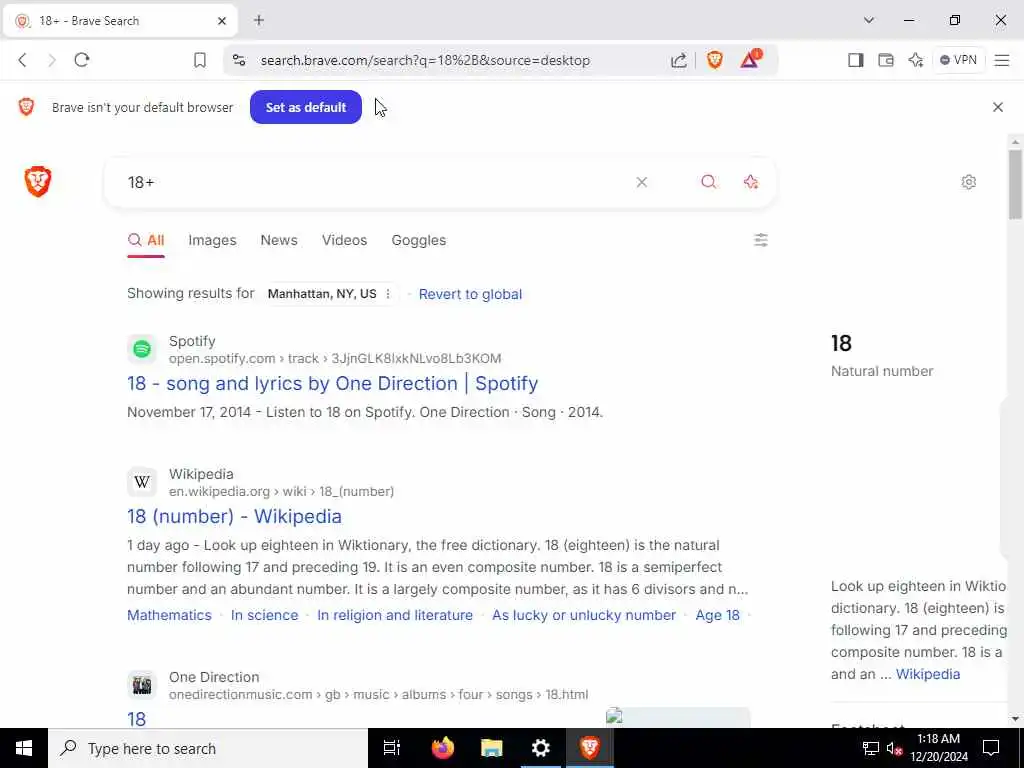Click the Wikipedia W favicon
The height and width of the screenshot is (768, 1024).
(x=142, y=482)
